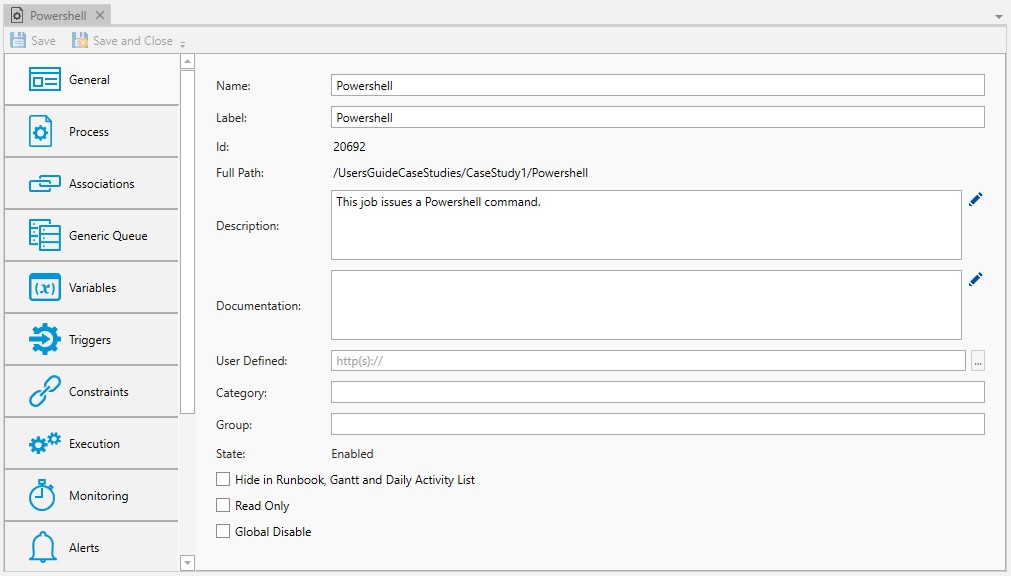The width and height of the screenshot is (1011, 576).
Task: Click the Save and Close button
Action: point(122,41)
